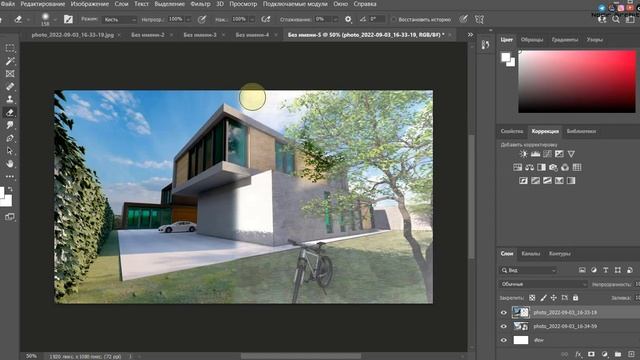640x360 pixels.
Task: Add a Color Balance adjustment
Action: pyautogui.click(x=529, y=167)
